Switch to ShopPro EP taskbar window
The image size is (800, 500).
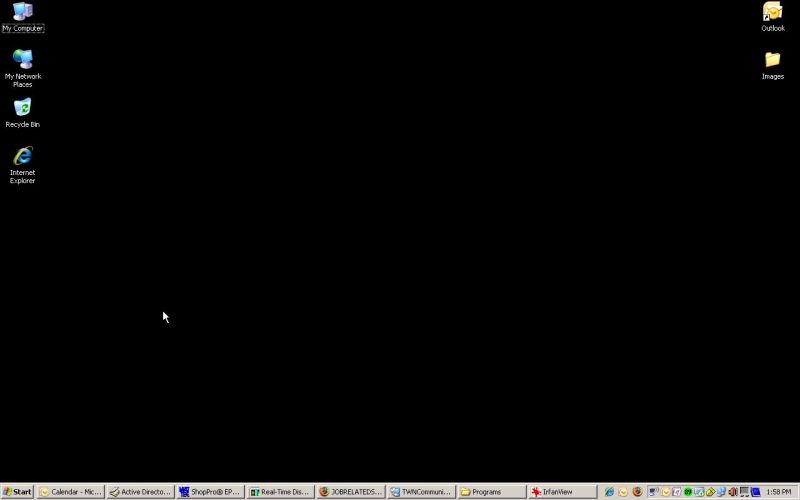(x=210, y=492)
